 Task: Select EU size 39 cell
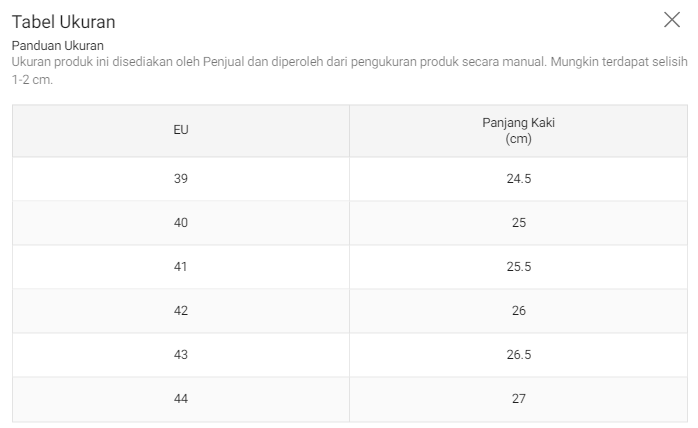pos(181,179)
